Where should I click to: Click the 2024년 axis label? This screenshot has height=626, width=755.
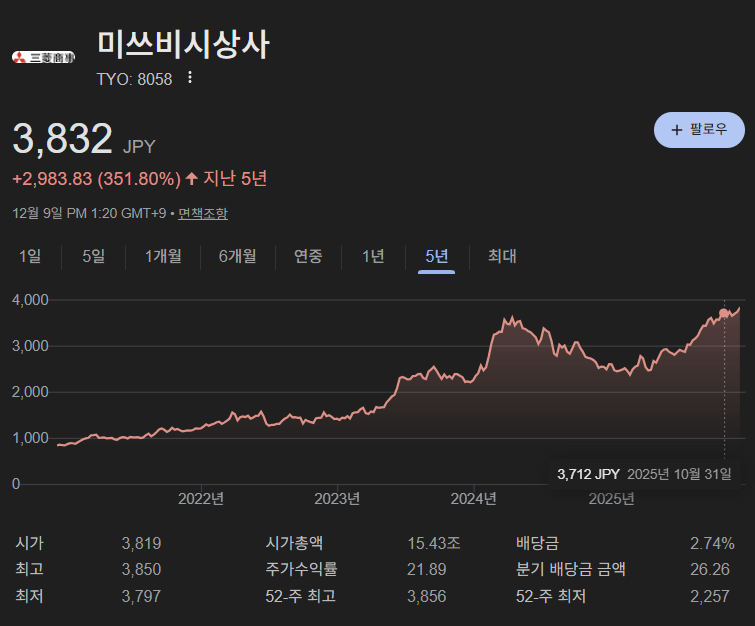[x=473, y=499]
